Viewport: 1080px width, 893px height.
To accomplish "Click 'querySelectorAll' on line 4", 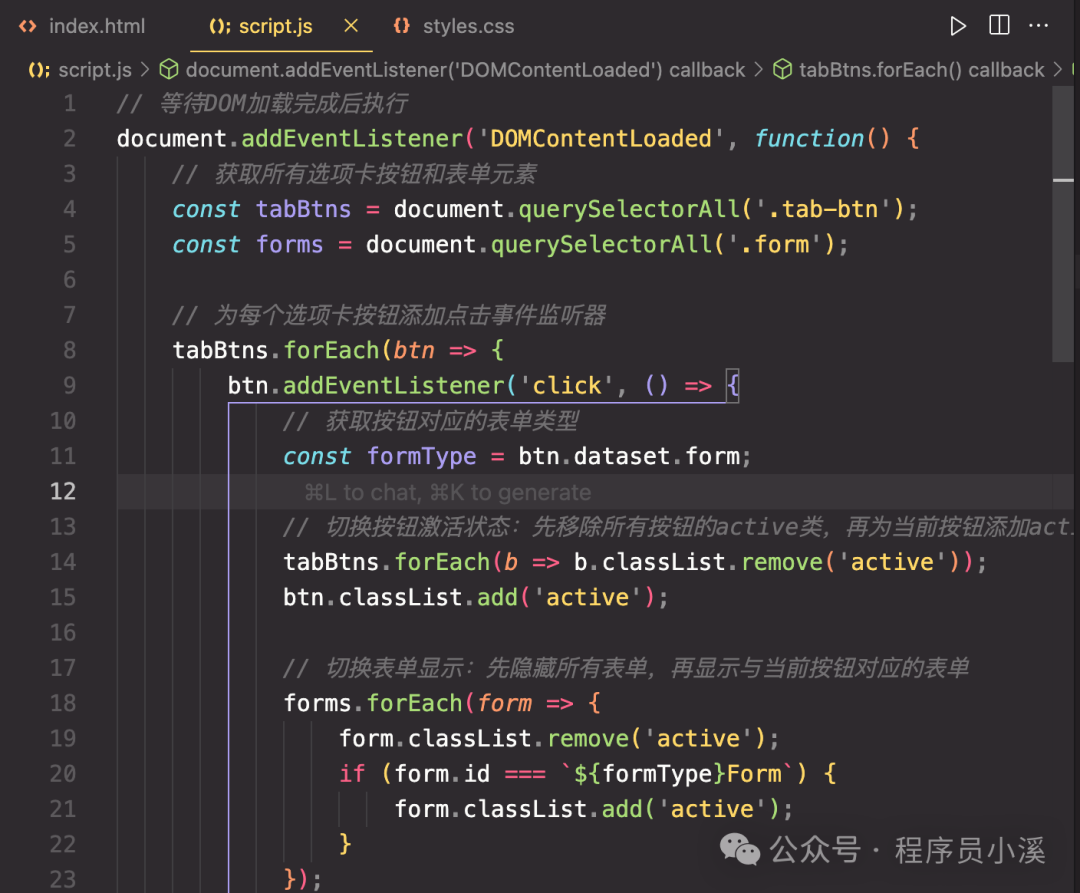I will (x=613, y=209).
